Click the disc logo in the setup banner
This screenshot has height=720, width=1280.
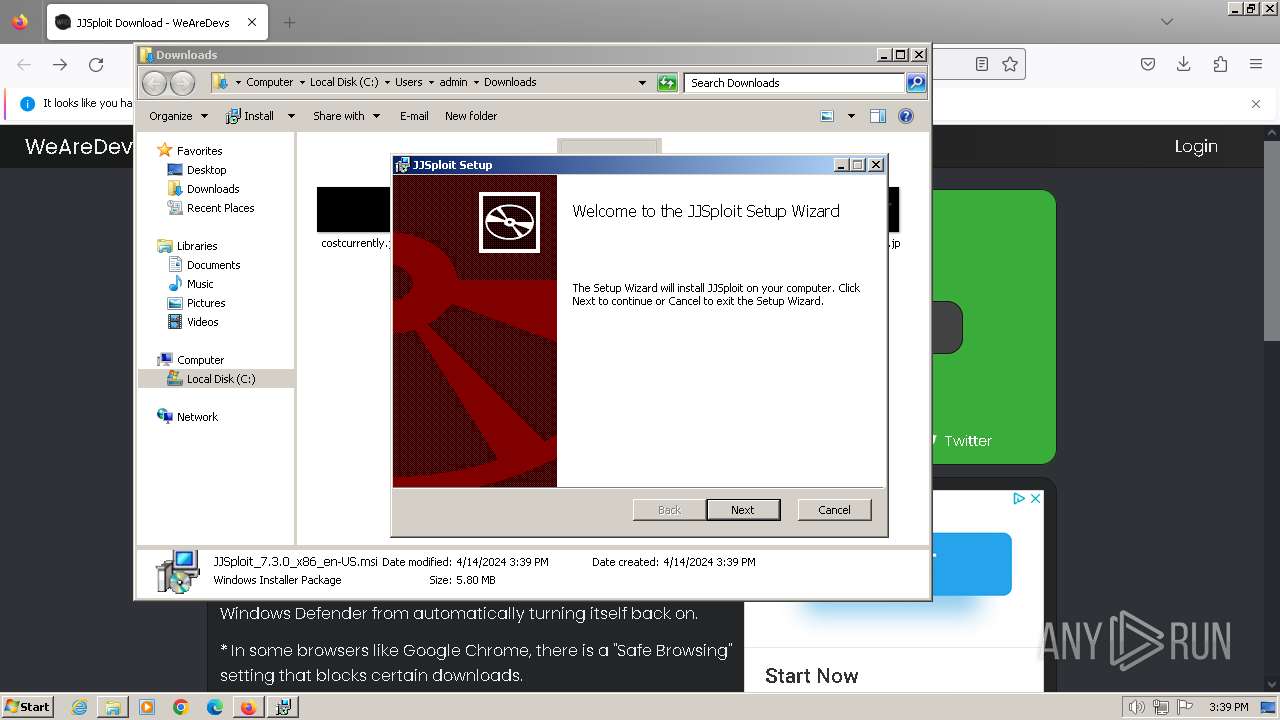click(x=509, y=222)
